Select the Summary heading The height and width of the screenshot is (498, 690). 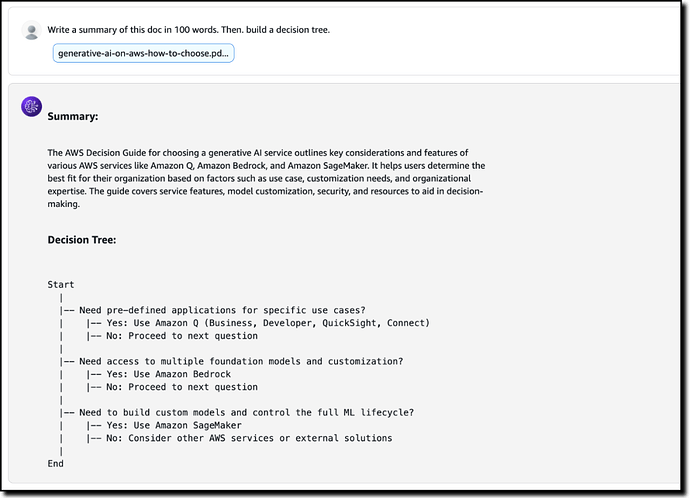coord(73,117)
